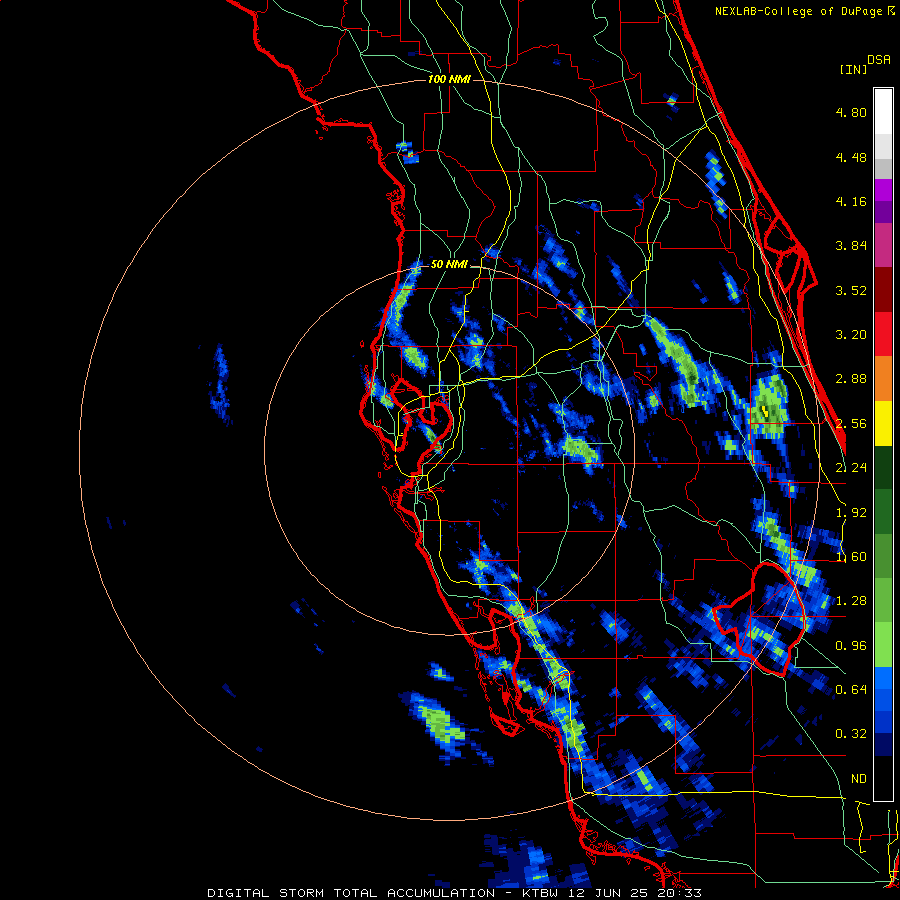Select the orange legend swatch
Viewport: 900px width, 900px height.
point(883,379)
